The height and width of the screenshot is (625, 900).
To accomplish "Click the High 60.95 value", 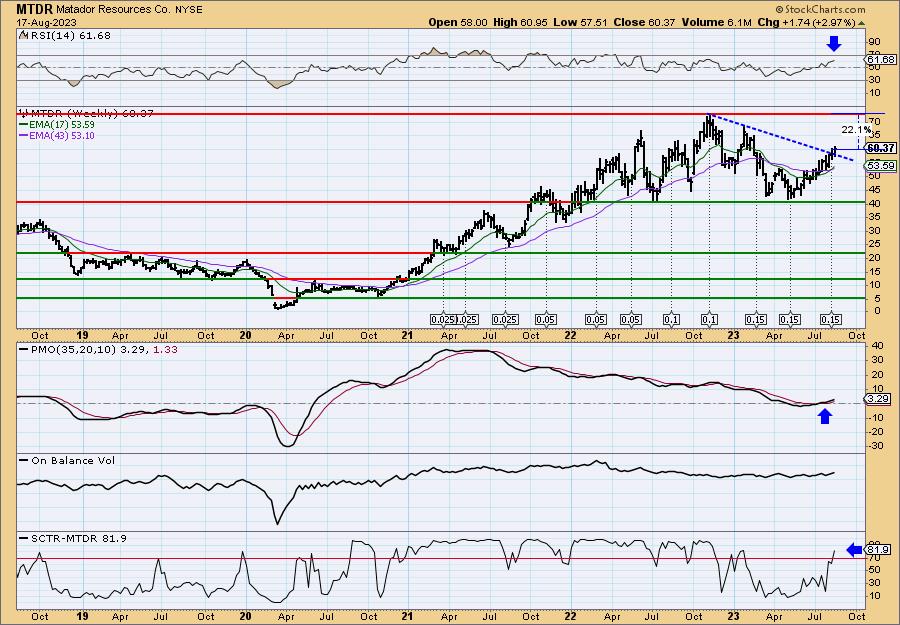I will tap(521, 22).
